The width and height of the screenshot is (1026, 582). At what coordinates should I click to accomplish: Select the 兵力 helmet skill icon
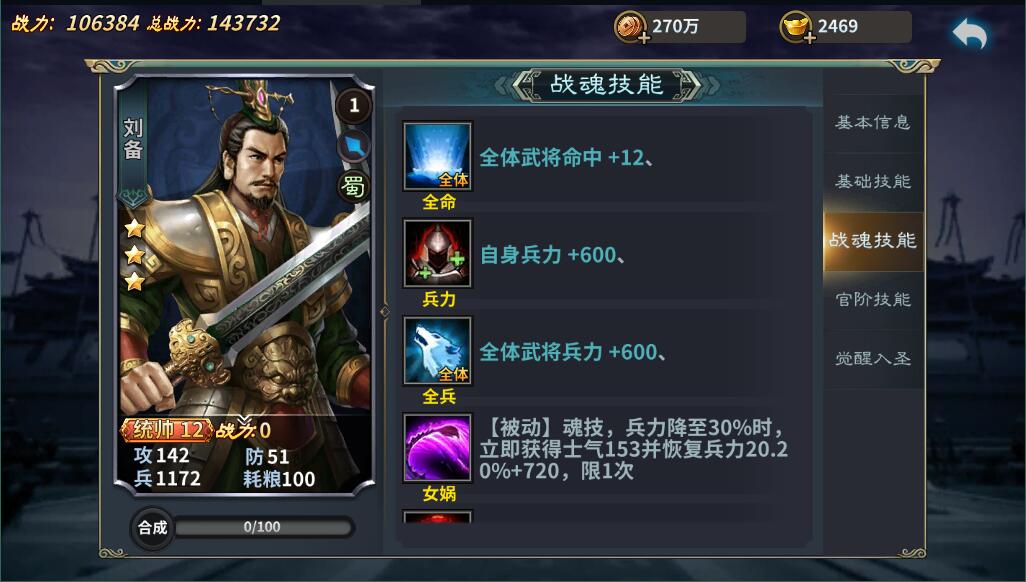point(438,253)
